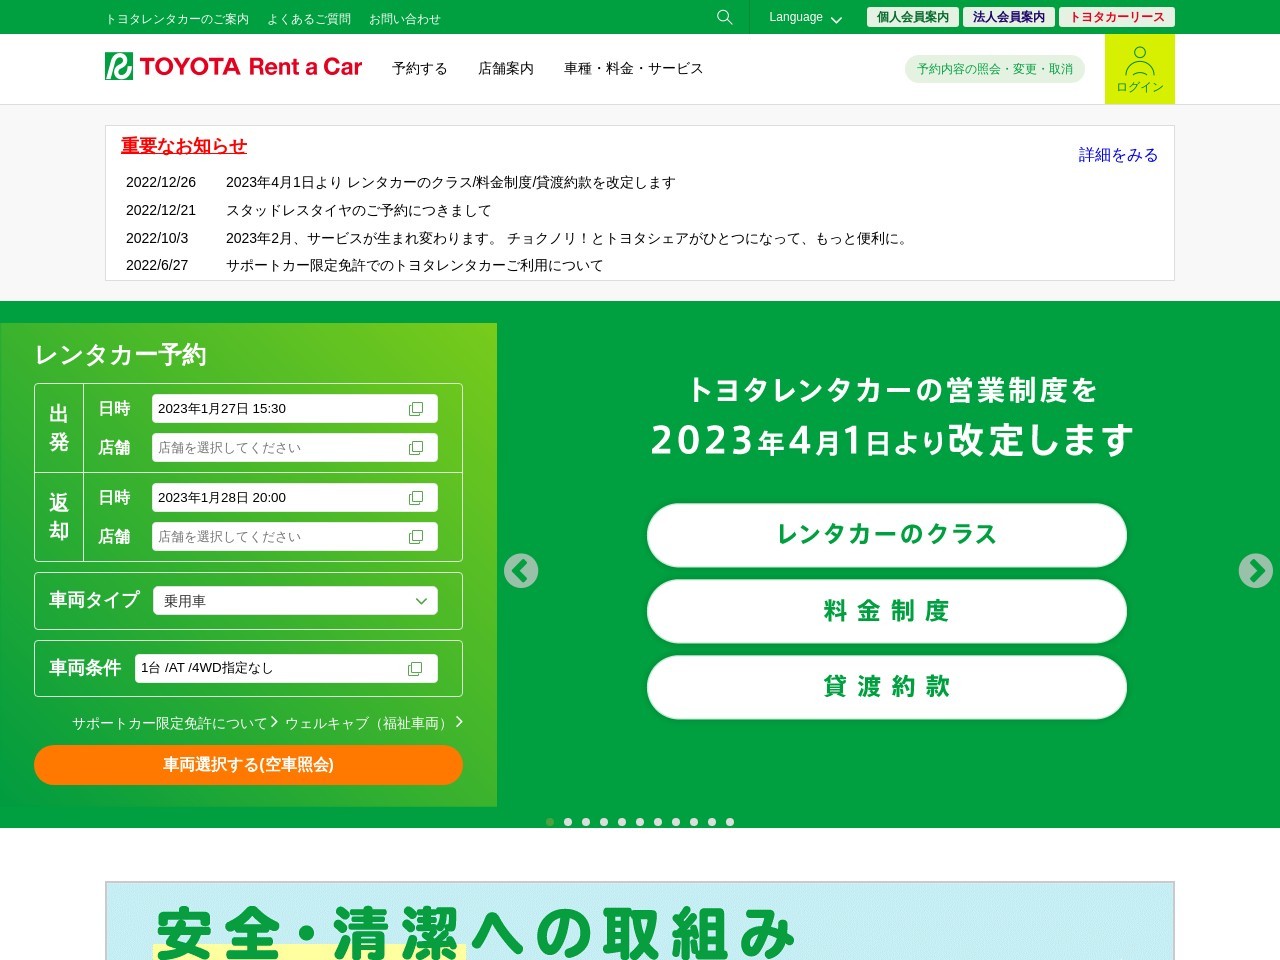Image resolution: width=1280 pixels, height=960 pixels.
Task: Select the sixth carousel dot
Action: pos(640,822)
